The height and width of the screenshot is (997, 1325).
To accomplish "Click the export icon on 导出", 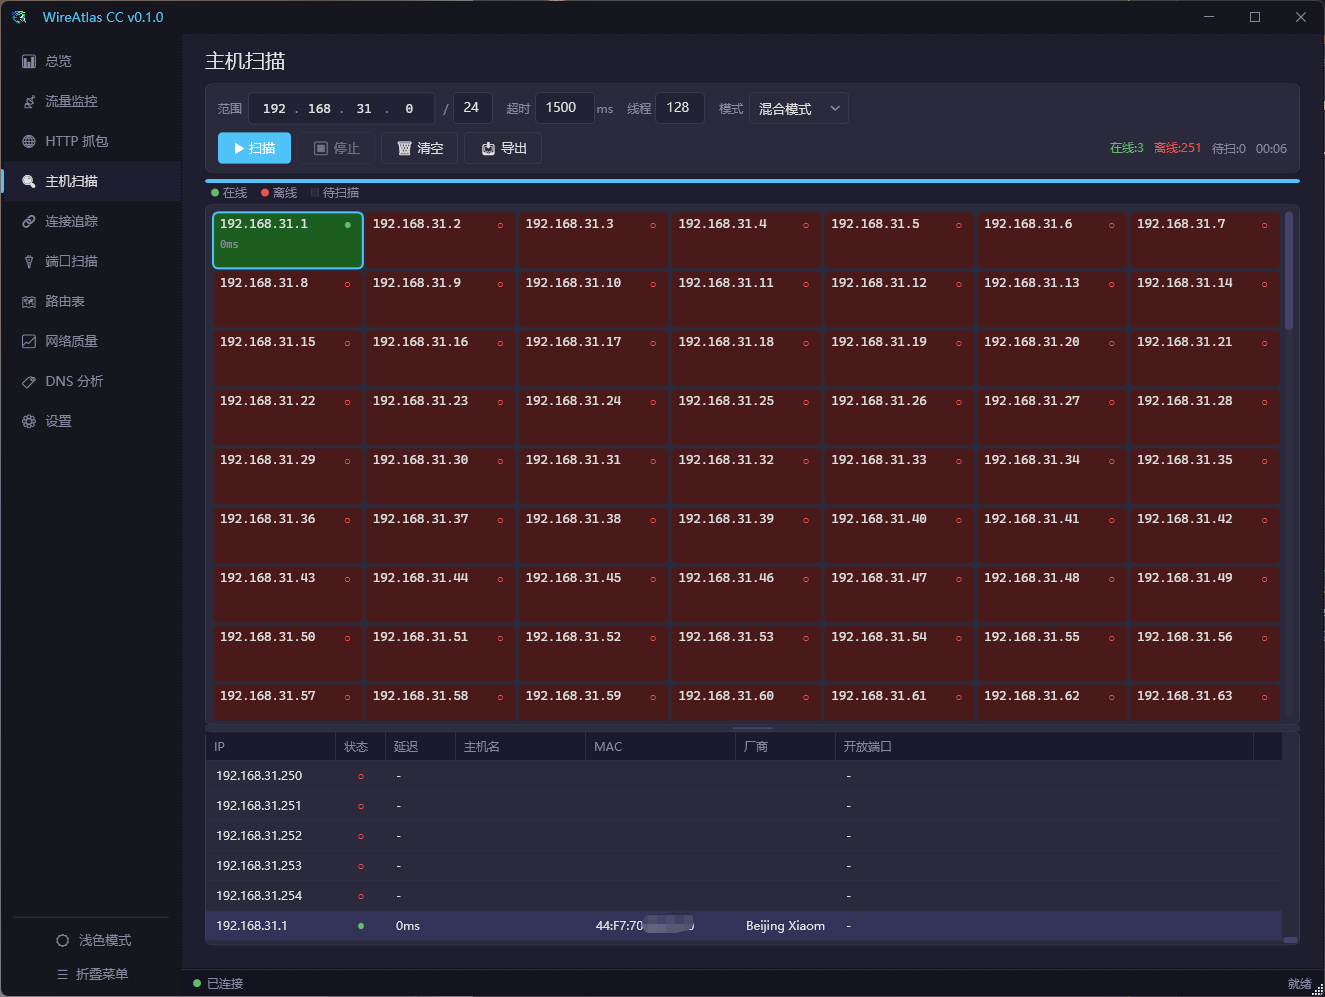I will tap(488, 148).
